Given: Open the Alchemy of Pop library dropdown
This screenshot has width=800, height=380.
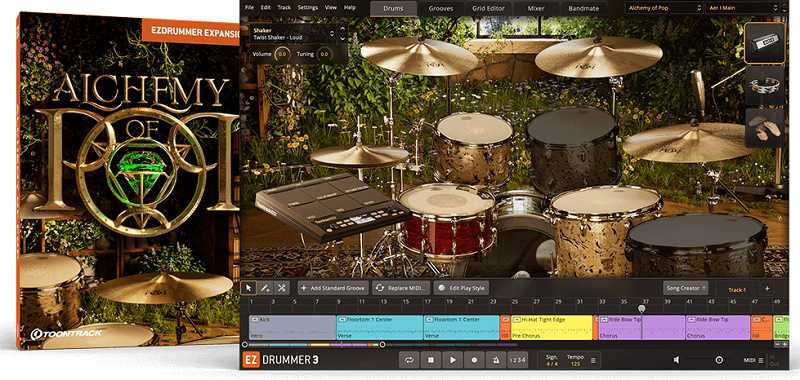Looking at the screenshot, I should pyautogui.click(x=664, y=8).
